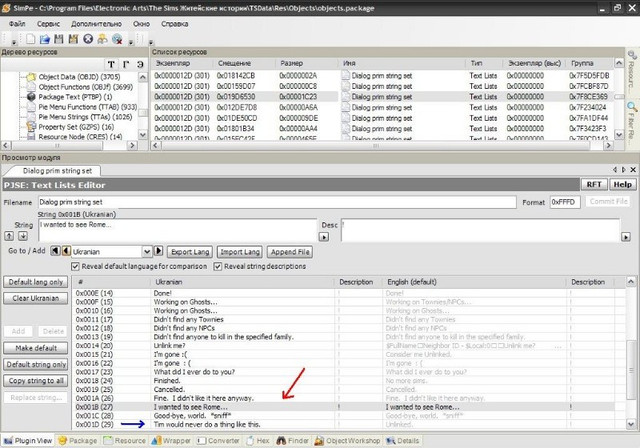This screenshot has height=448, width=640.
Task: Switch to the Wrapper tab
Action: pyautogui.click(x=171, y=441)
